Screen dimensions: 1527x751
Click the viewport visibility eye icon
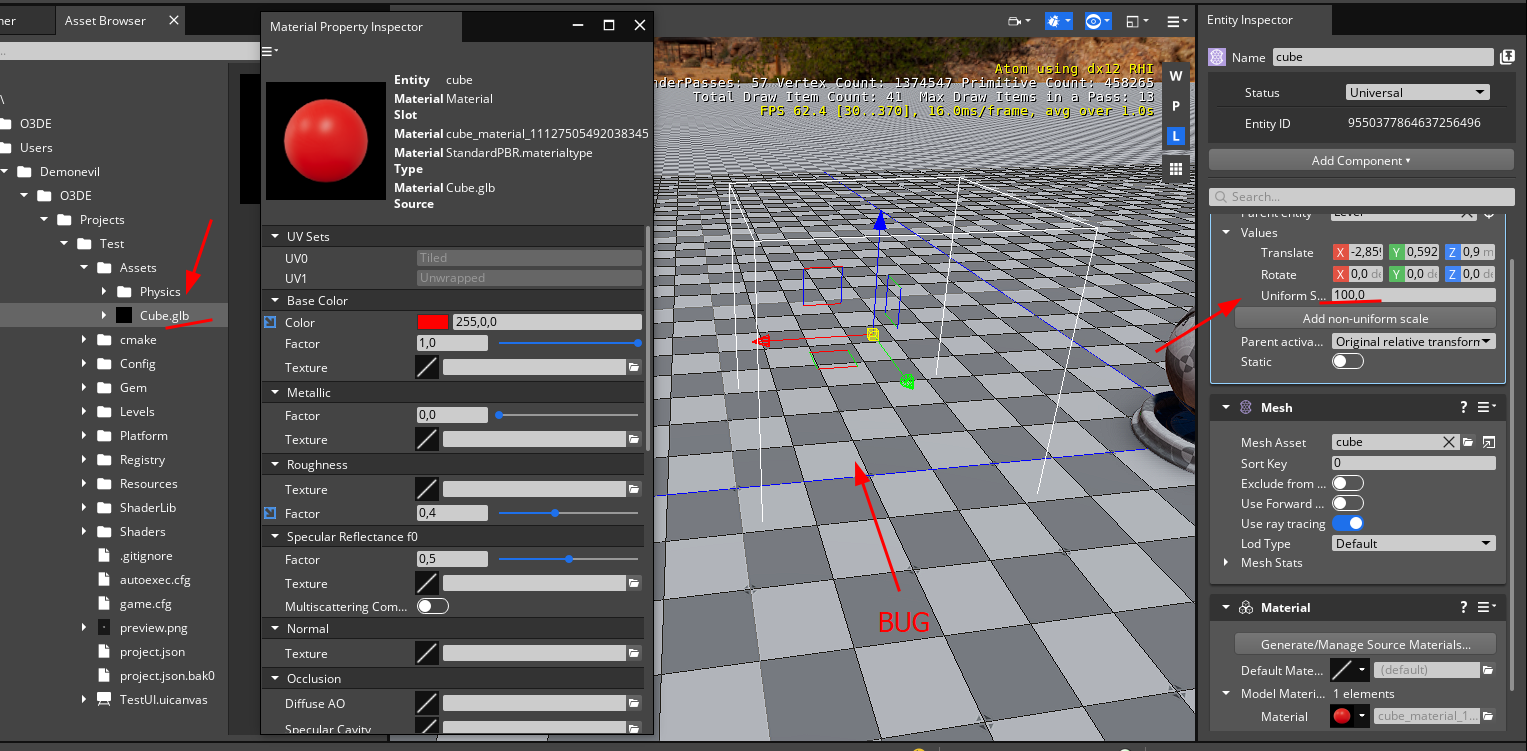point(1095,21)
